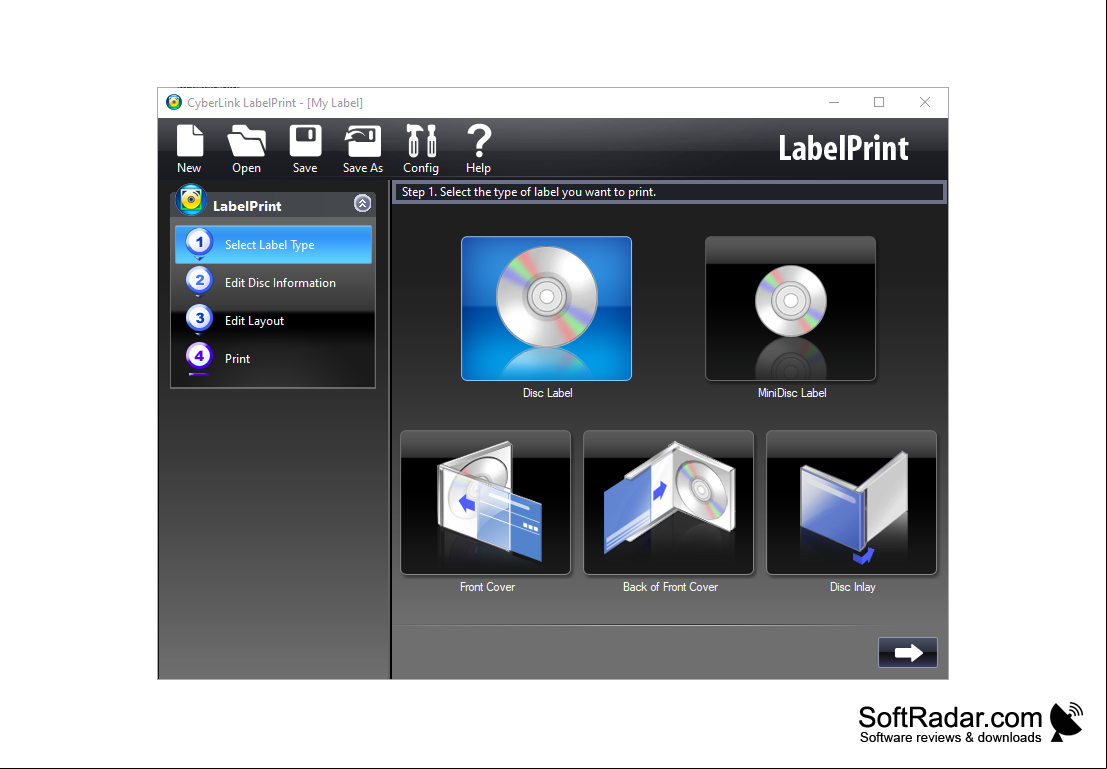Choose the MiniDisc Label thumbnail
The height and width of the screenshot is (769, 1107).
[x=791, y=309]
